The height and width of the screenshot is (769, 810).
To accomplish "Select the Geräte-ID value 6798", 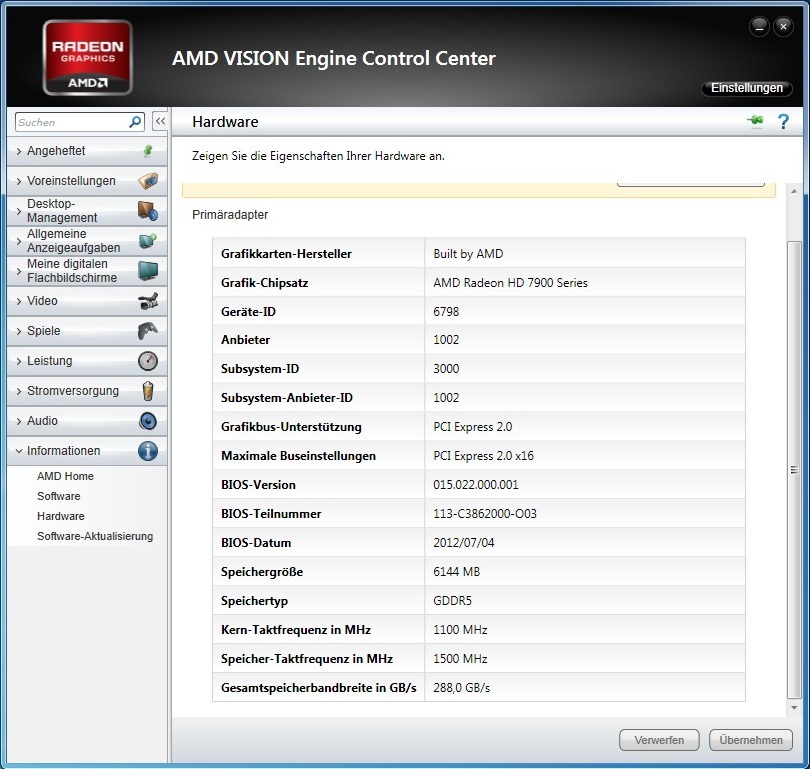I will click(x=446, y=311).
